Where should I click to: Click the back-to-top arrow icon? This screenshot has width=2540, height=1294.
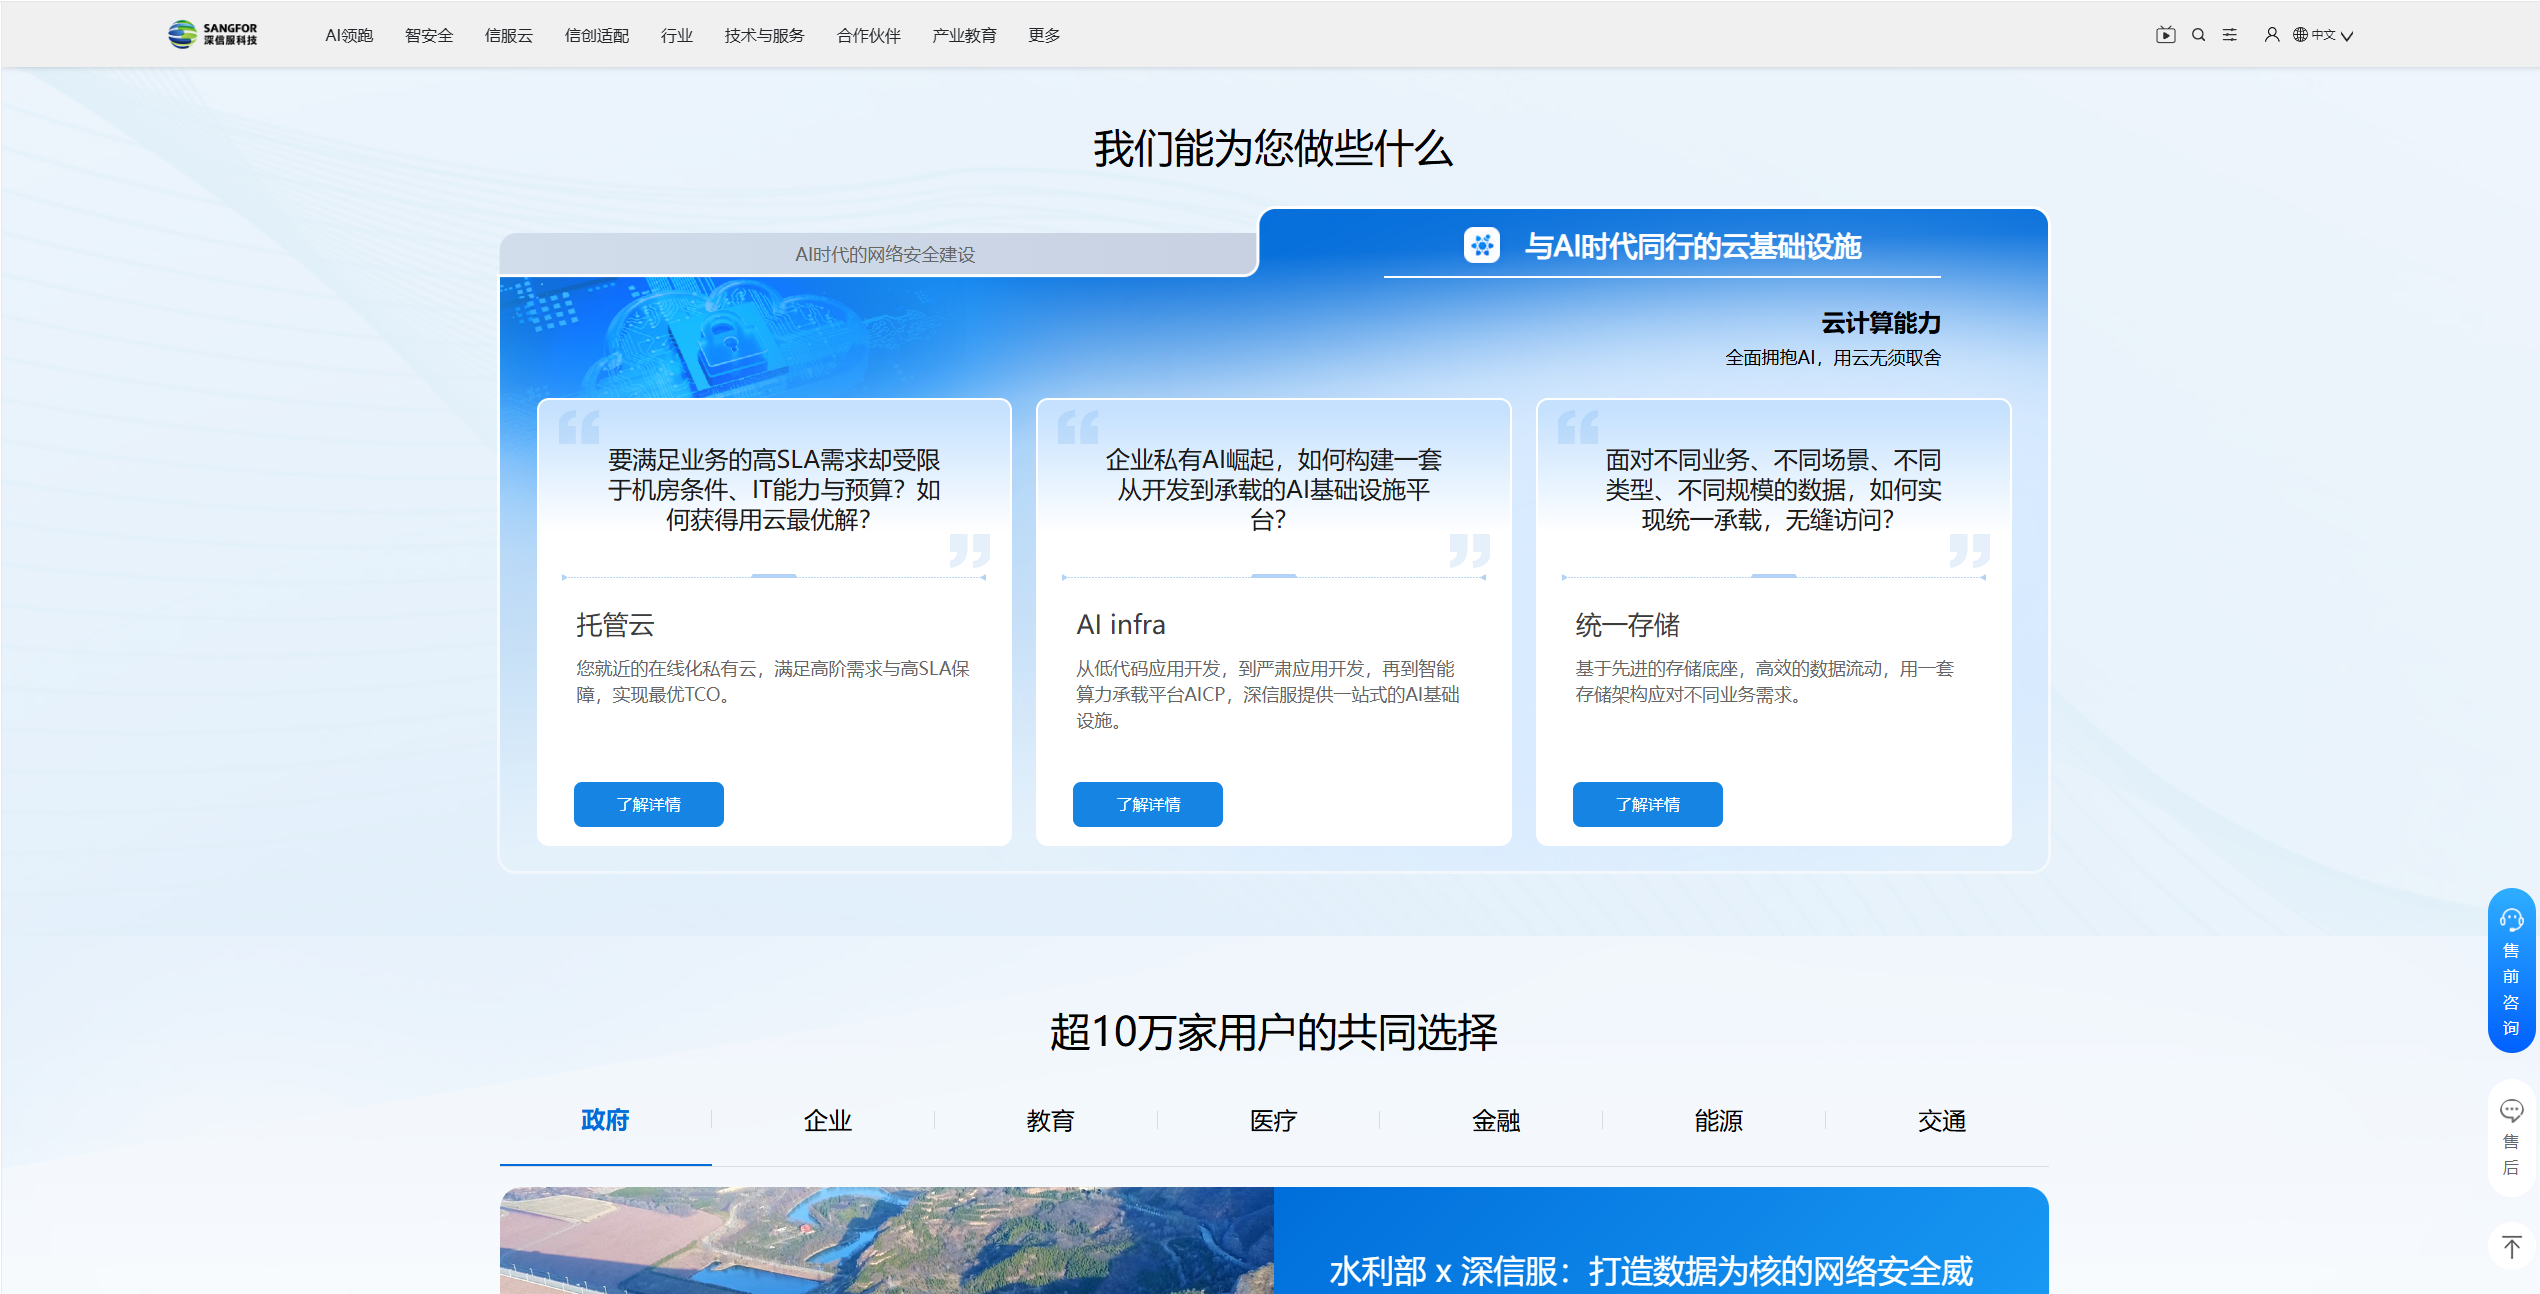tap(2511, 1247)
